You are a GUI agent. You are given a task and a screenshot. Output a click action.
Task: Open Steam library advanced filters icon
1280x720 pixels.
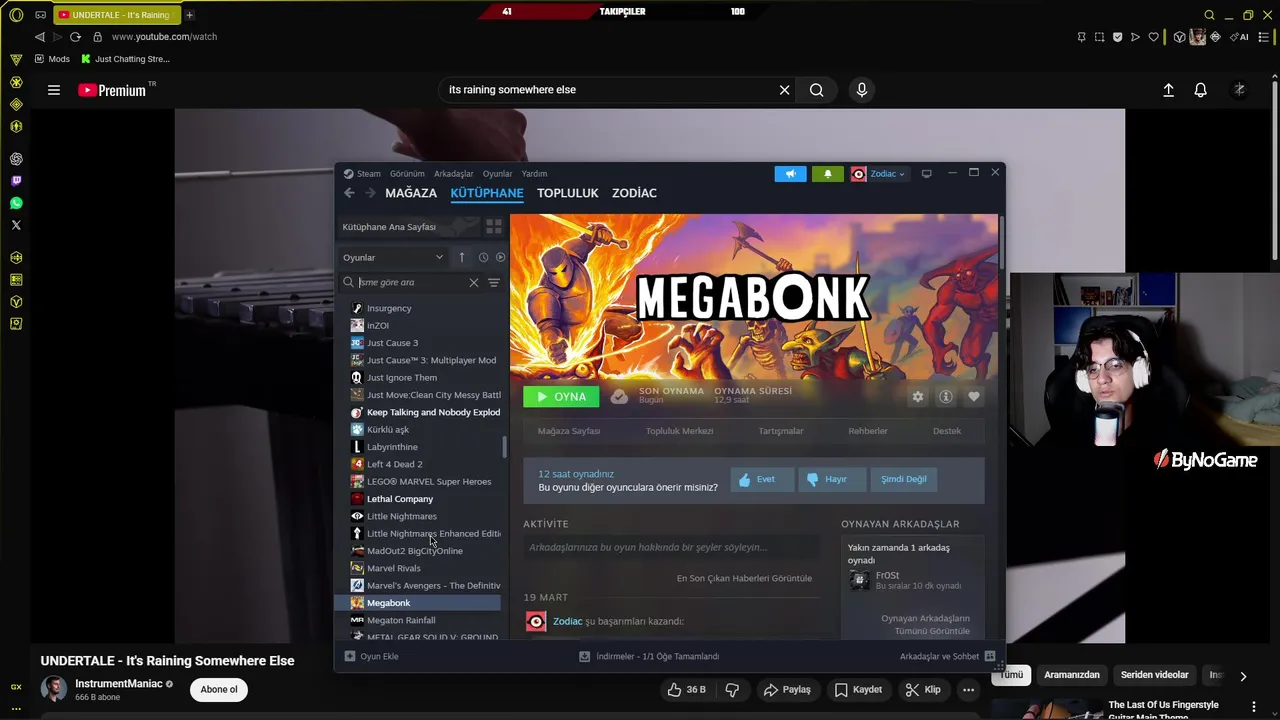click(494, 283)
